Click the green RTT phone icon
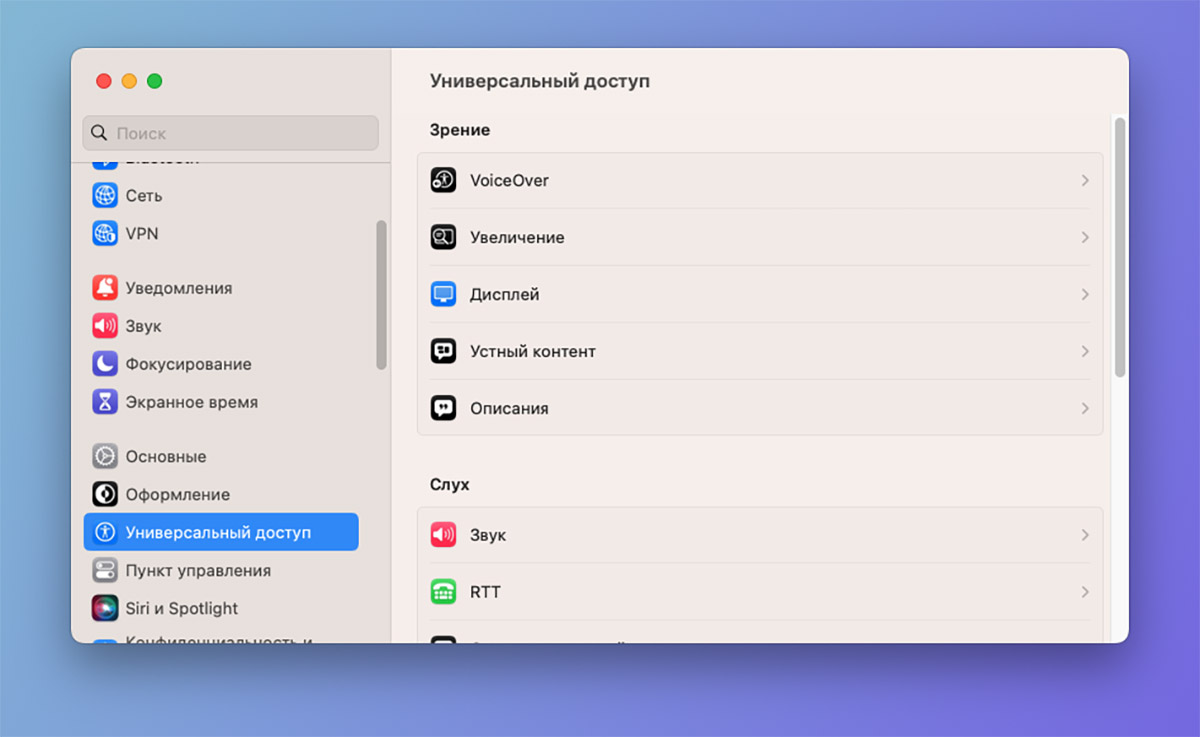This screenshot has height=737, width=1200. coord(443,592)
